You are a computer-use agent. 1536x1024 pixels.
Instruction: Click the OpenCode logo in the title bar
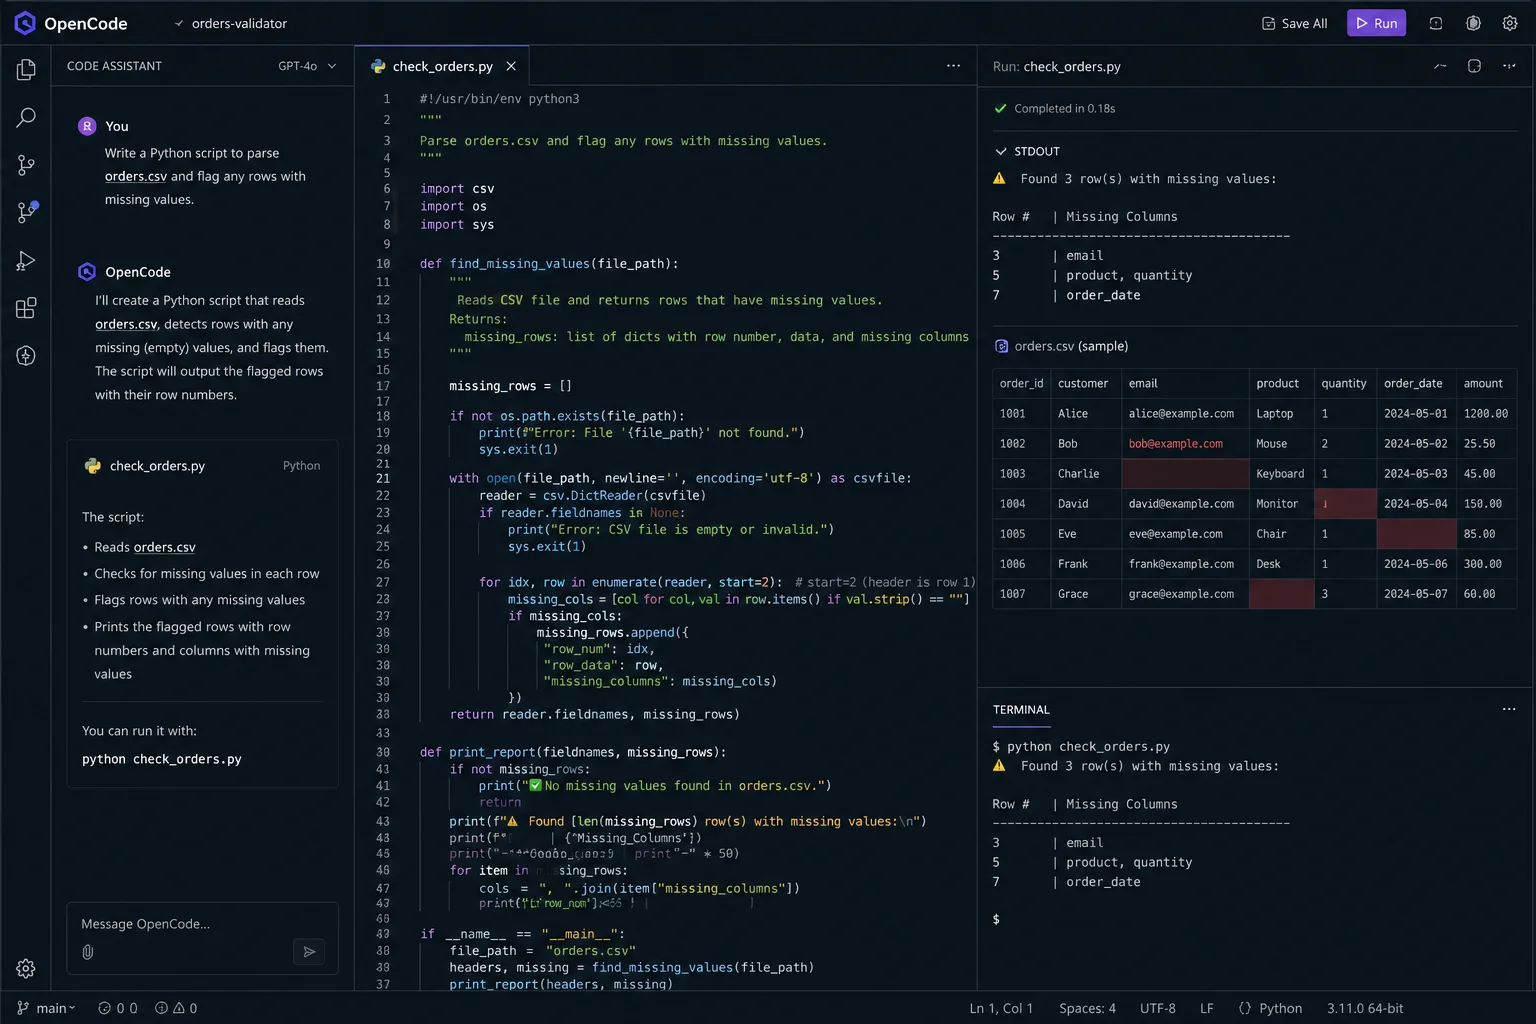(25, 23)
